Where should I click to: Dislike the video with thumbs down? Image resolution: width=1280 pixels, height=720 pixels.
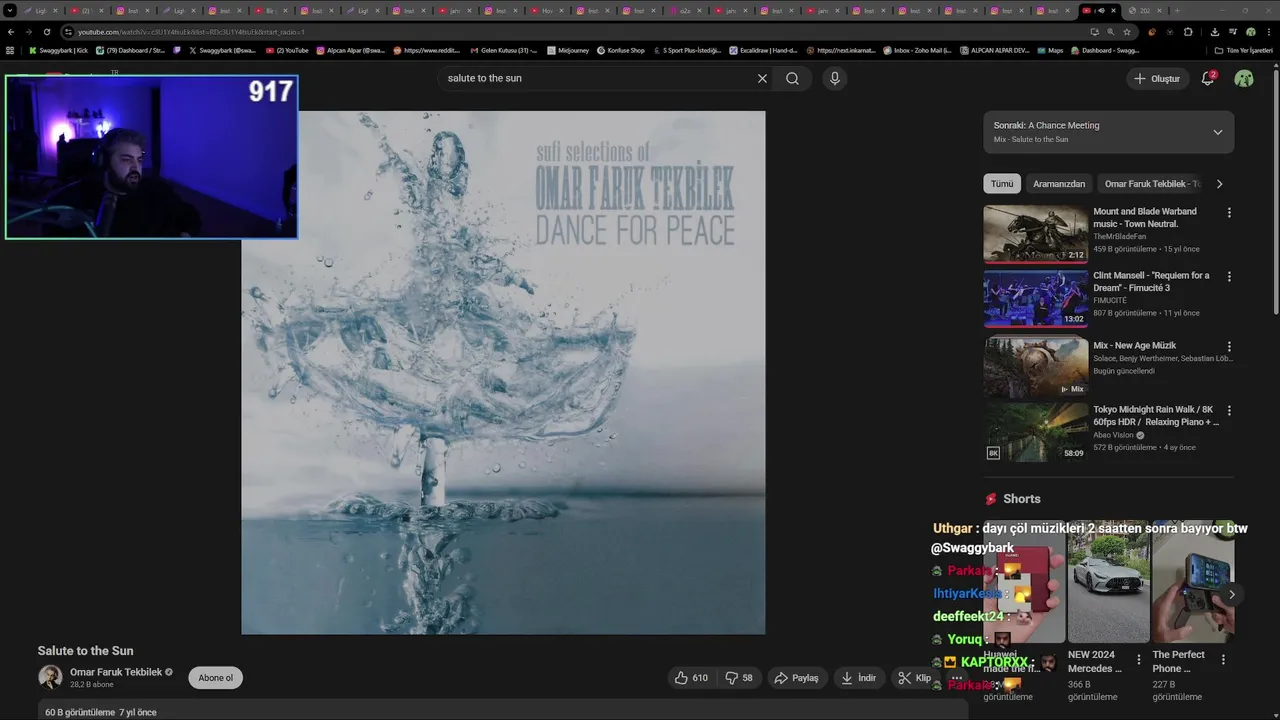click(x=738, y=678)
